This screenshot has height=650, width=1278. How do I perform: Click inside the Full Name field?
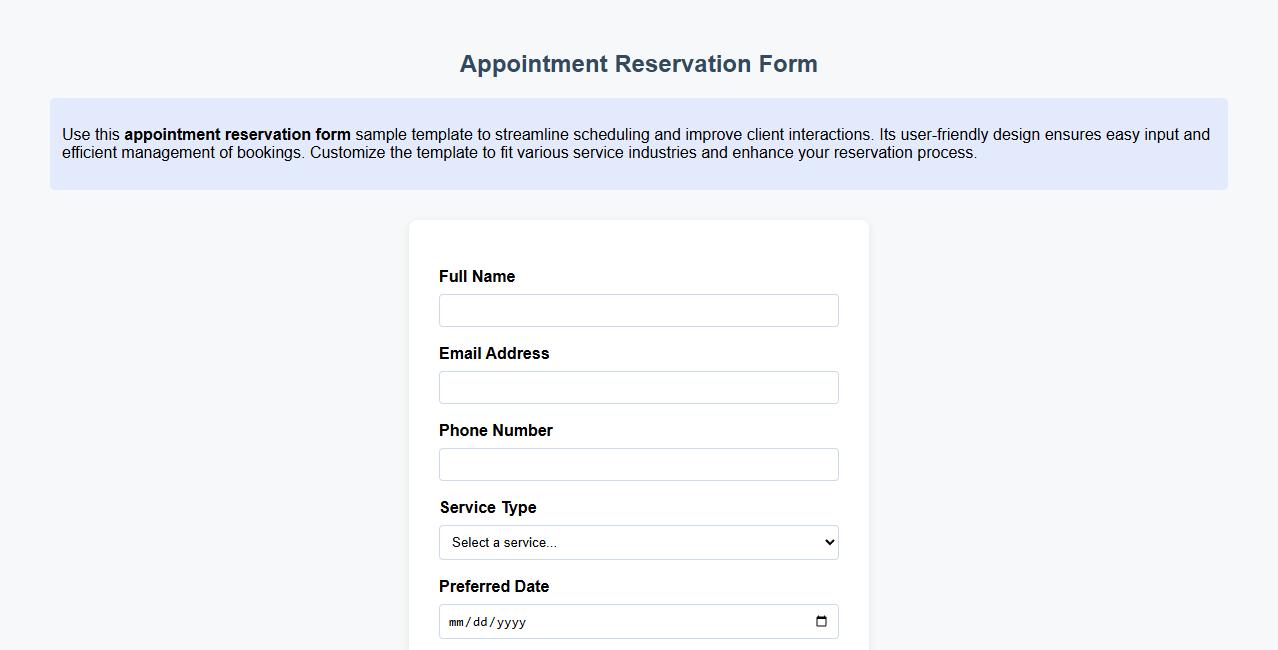(x=638, y=310)
